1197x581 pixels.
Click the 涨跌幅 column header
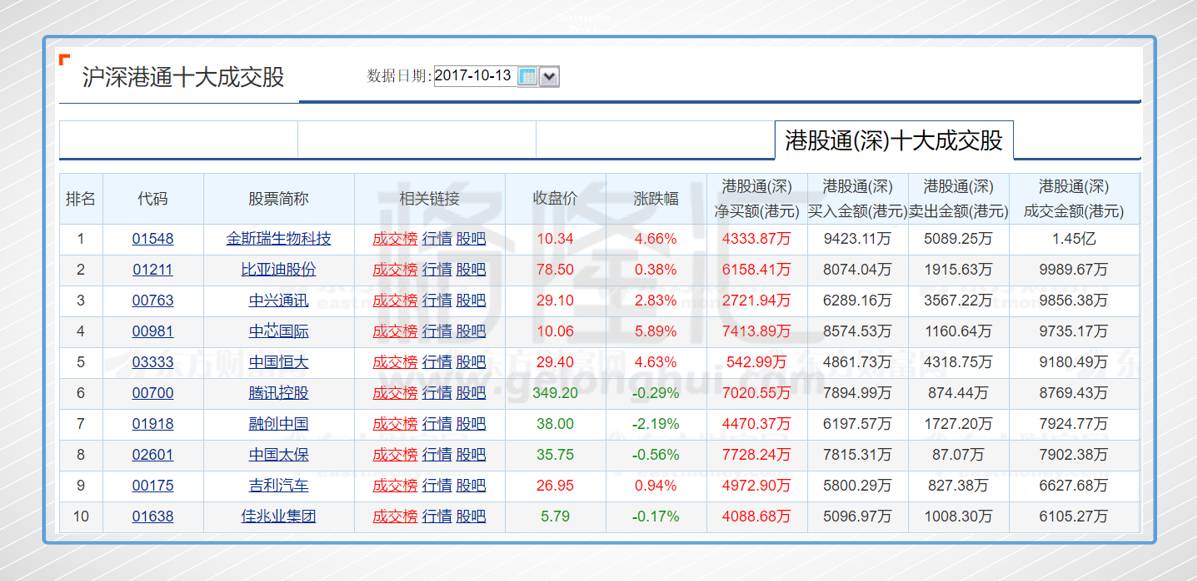pyautogui.click(x=656, y=199)
